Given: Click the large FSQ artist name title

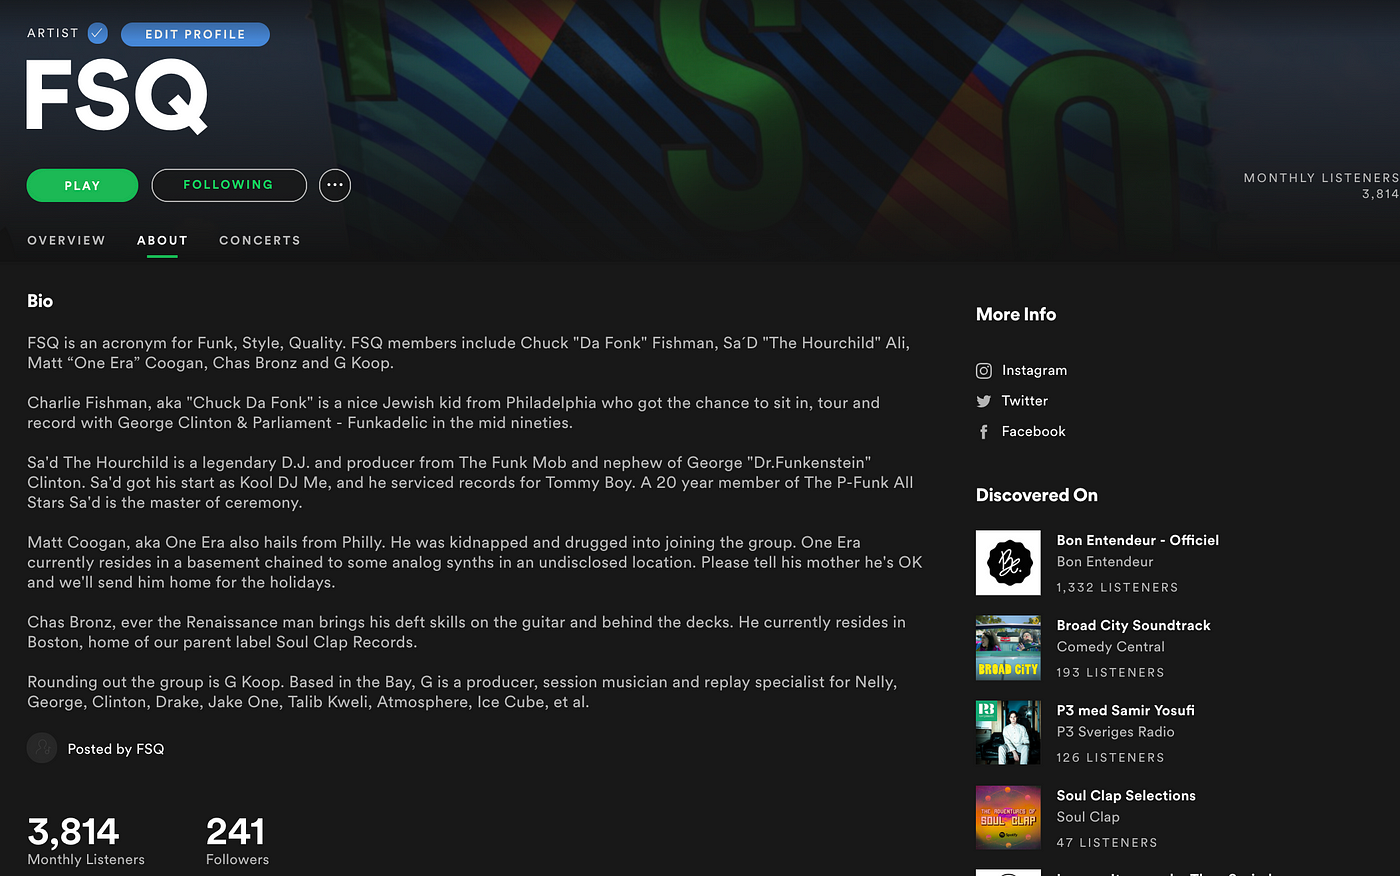Looking at the screenshot, I should (x=116, y=97).
